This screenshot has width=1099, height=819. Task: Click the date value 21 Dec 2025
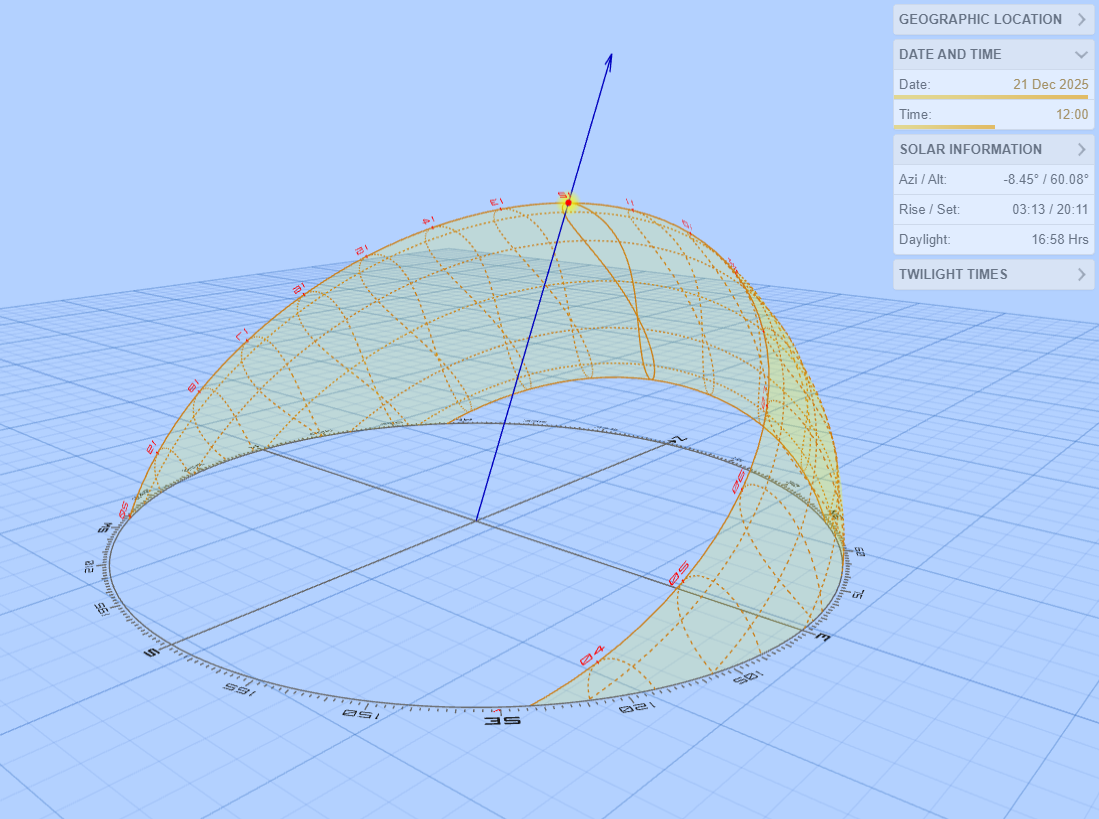click(1050, 84)
